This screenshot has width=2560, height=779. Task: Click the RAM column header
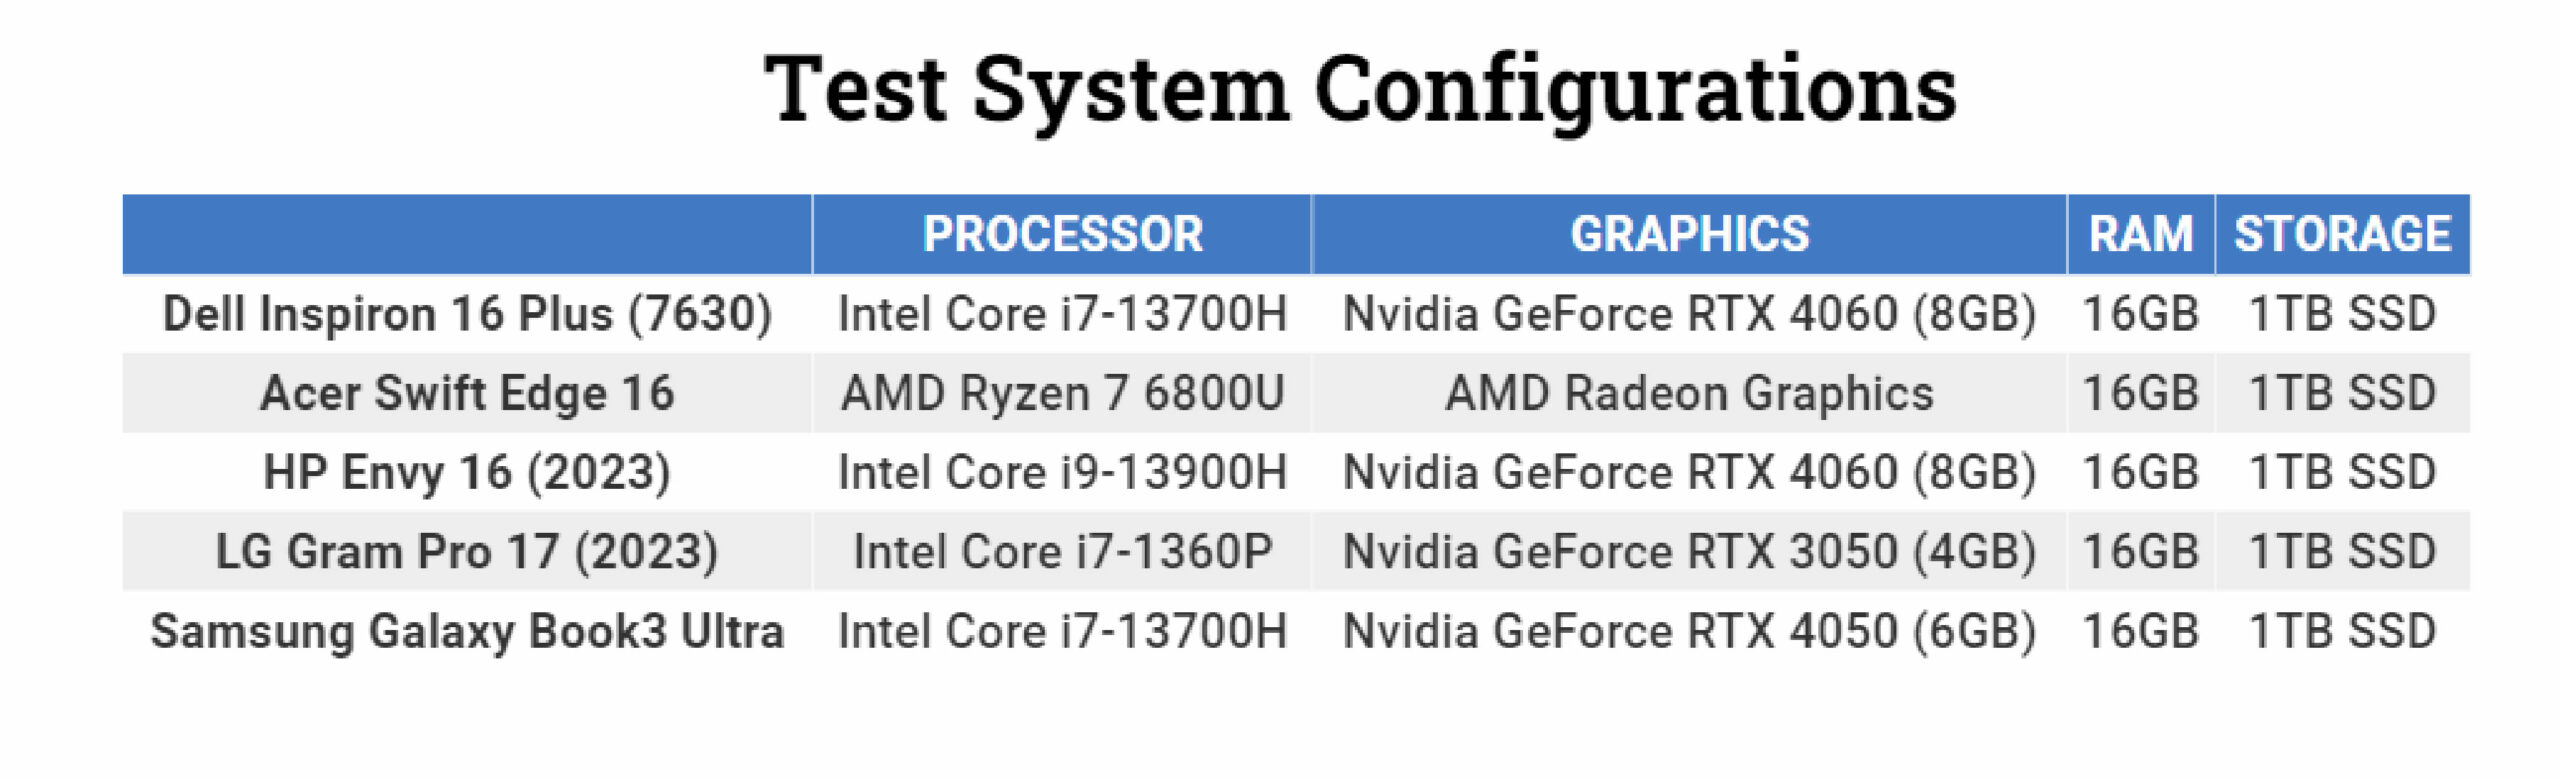click(2140, 234)
